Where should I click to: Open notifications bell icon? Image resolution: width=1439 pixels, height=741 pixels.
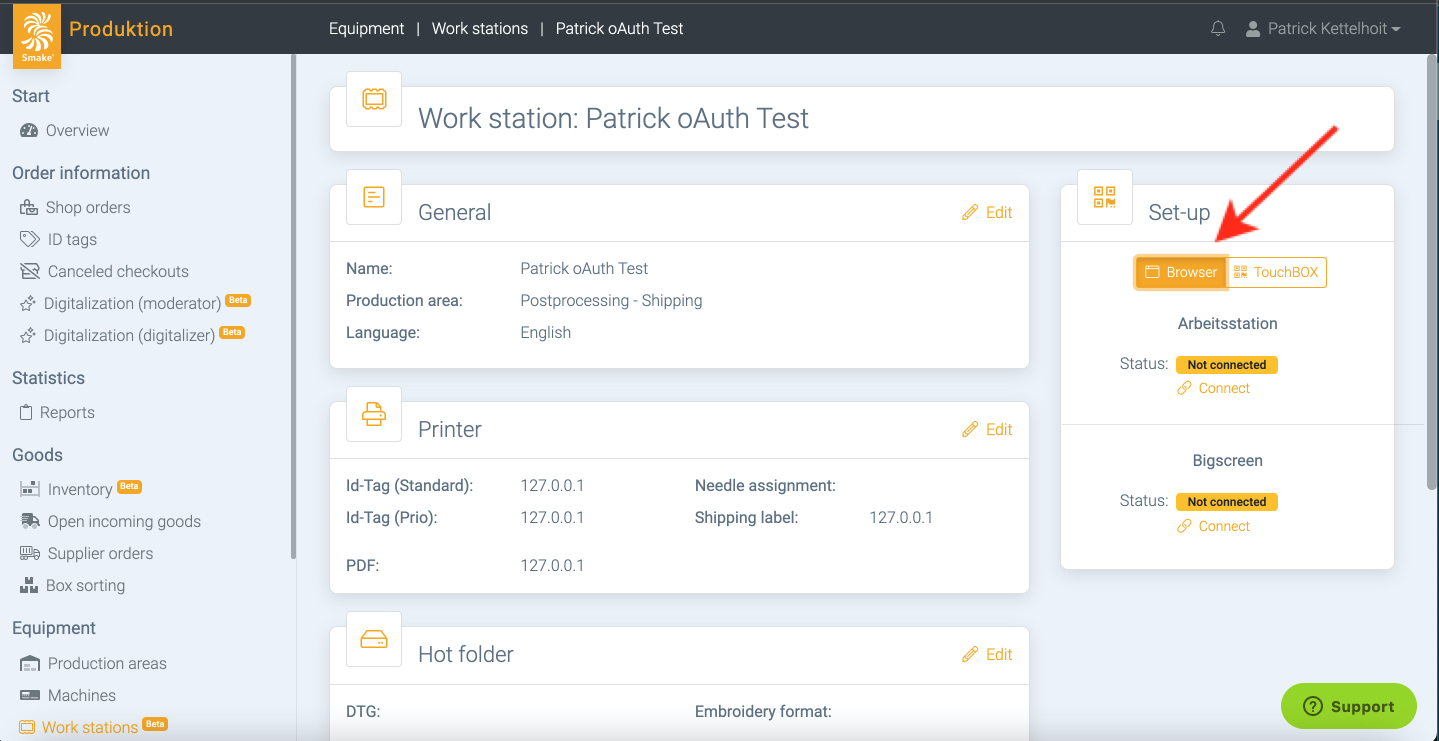click(1218, 29)
